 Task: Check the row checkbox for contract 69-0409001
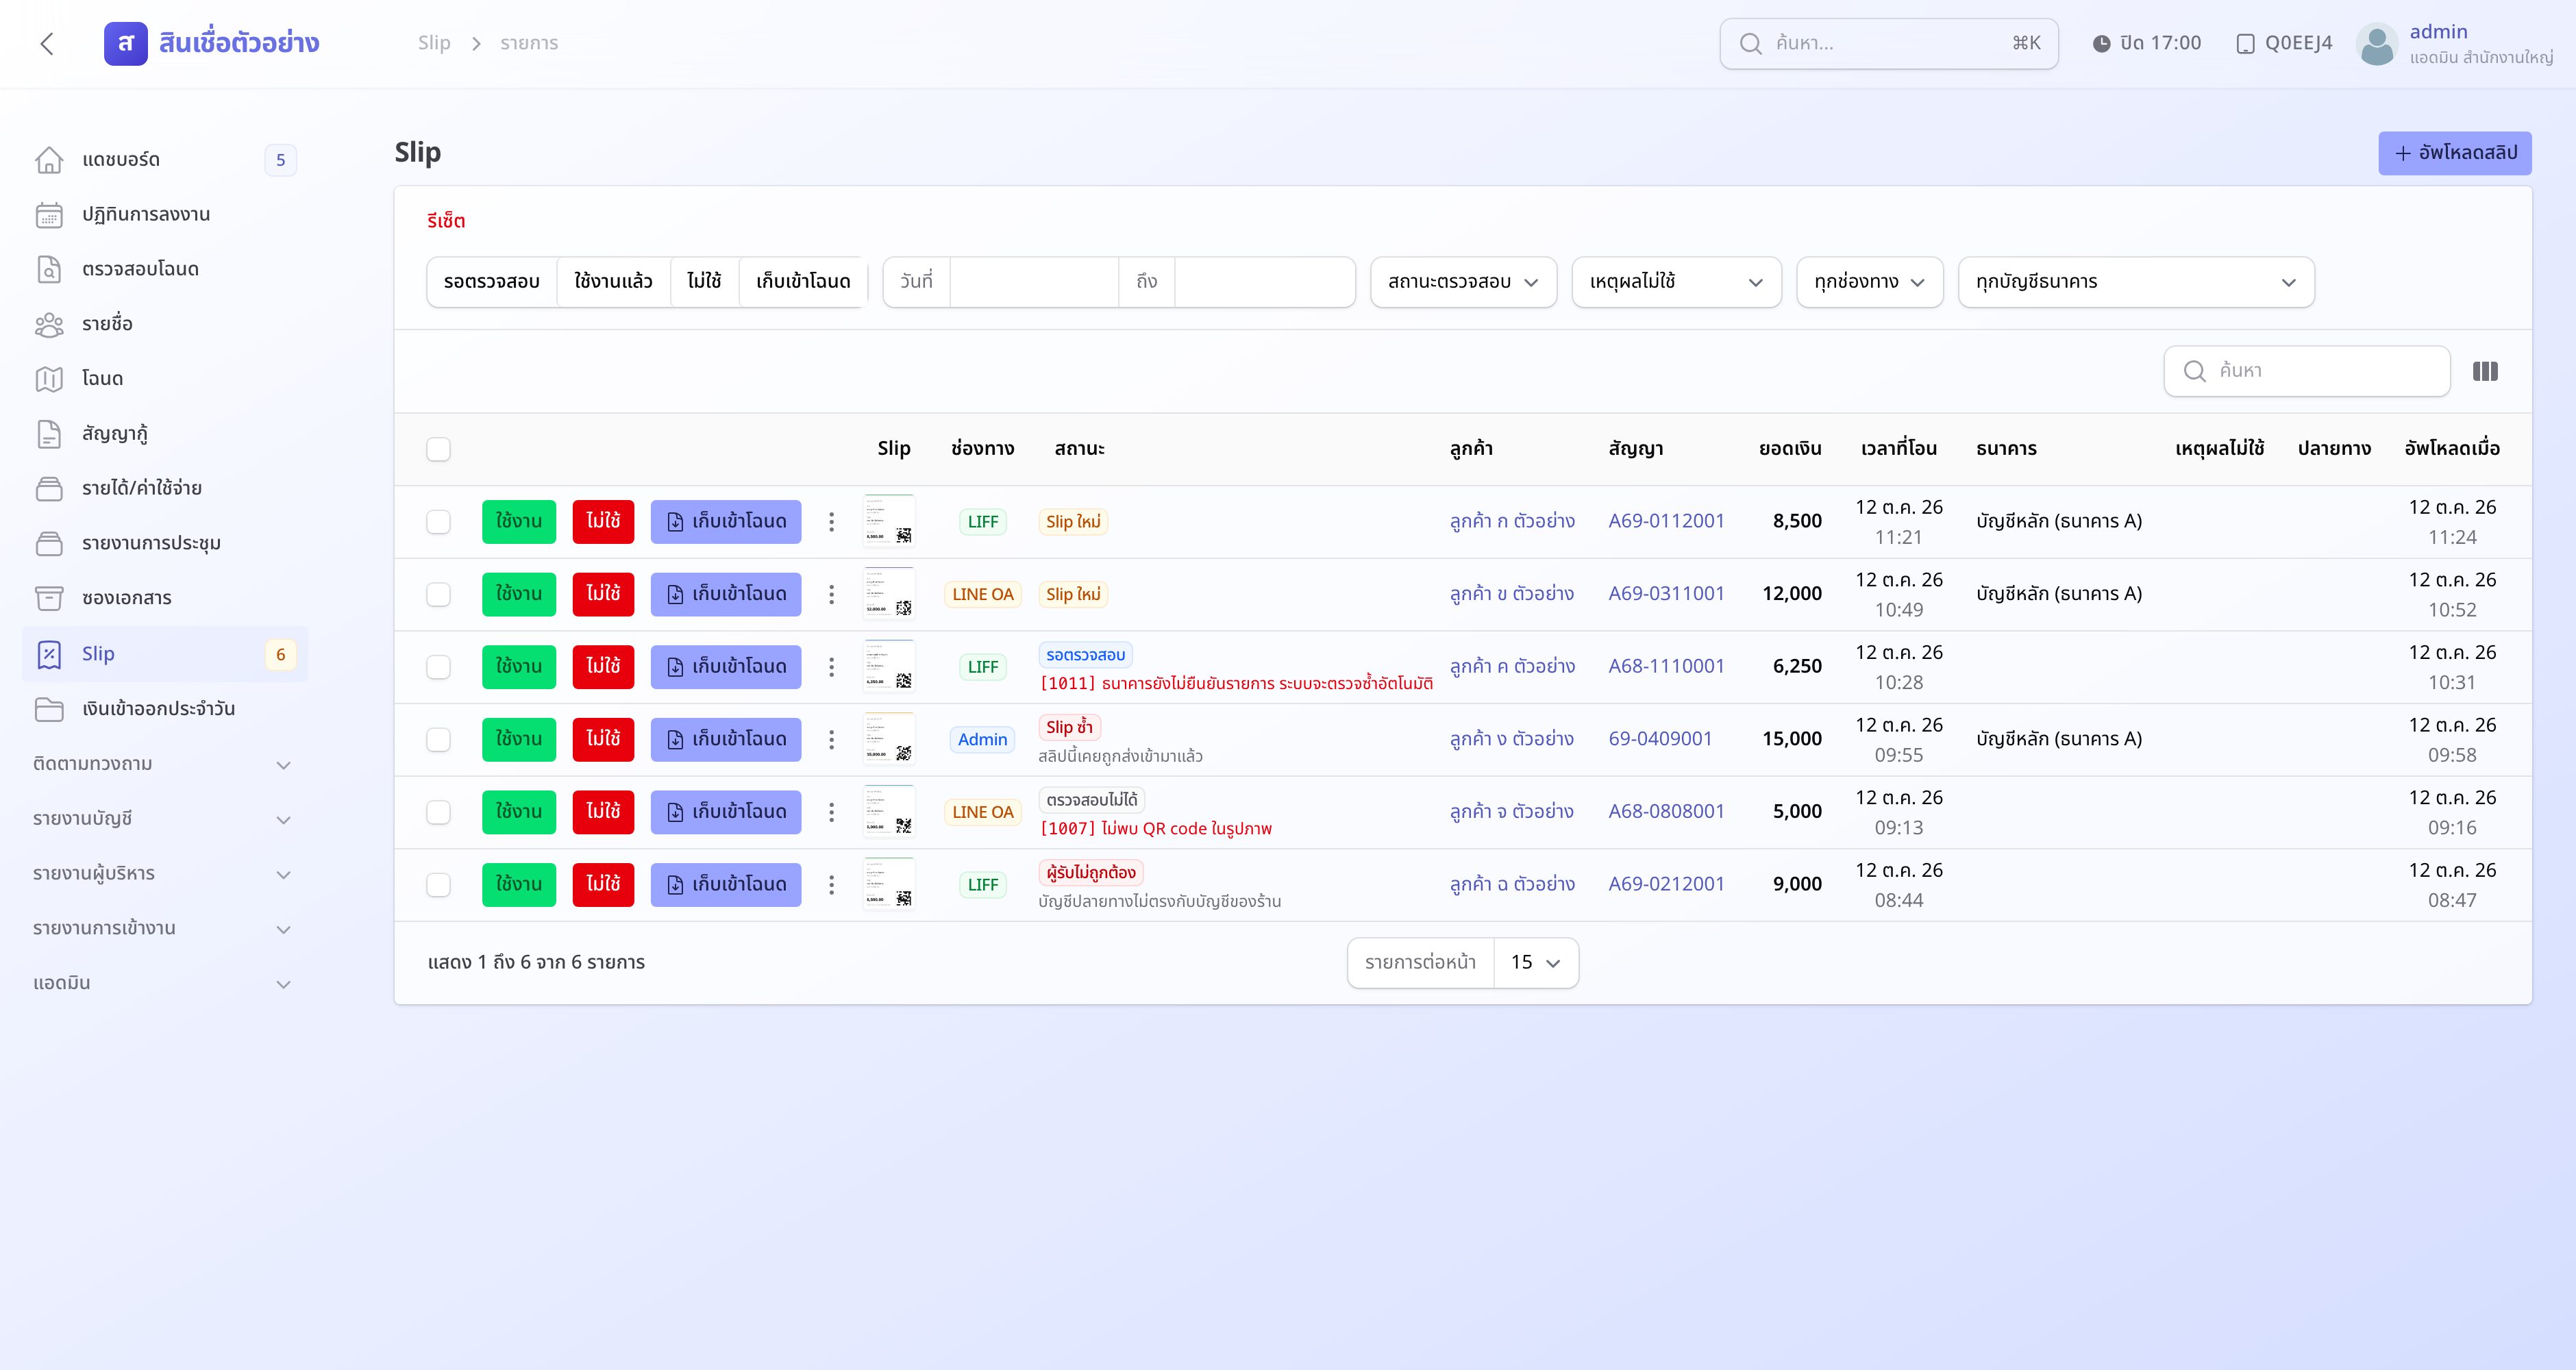pos(438,739)
